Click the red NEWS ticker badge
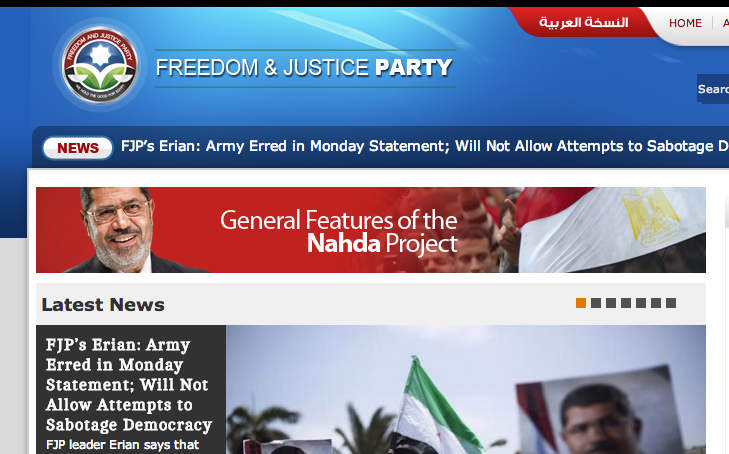The width and height of the screenshot is (729, 454). [x=78, y=148]
